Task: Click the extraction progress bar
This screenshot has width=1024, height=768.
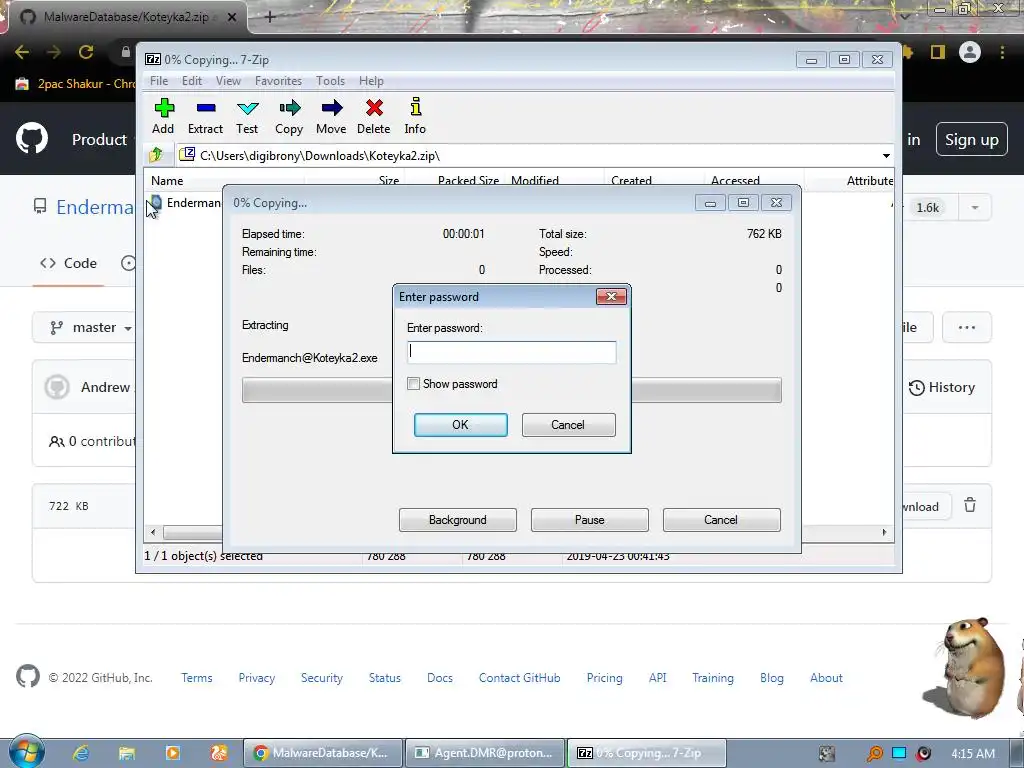Action: 511,390
